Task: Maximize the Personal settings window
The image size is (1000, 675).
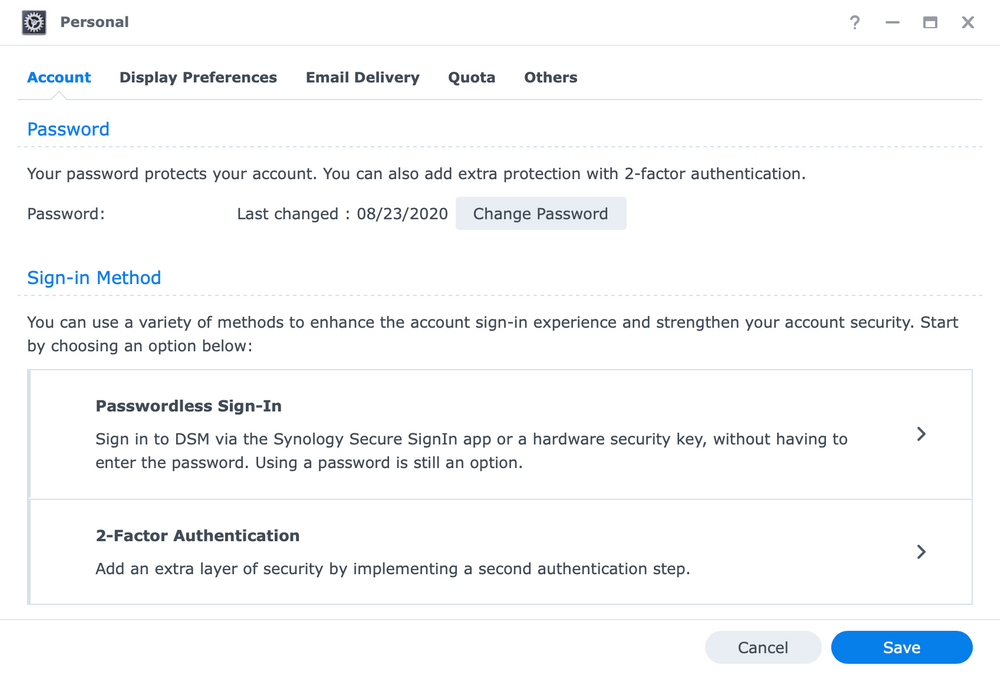Action: 929,22
